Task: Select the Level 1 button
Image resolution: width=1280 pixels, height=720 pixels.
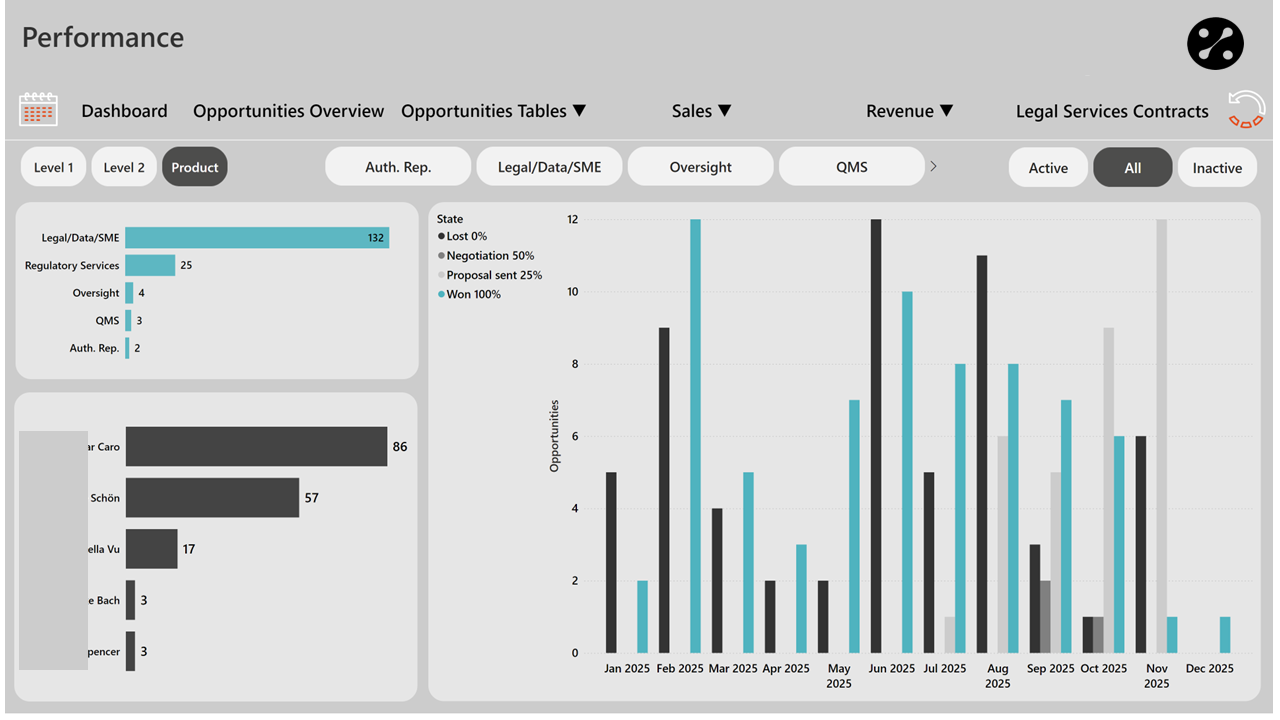Action: (54, 167)
